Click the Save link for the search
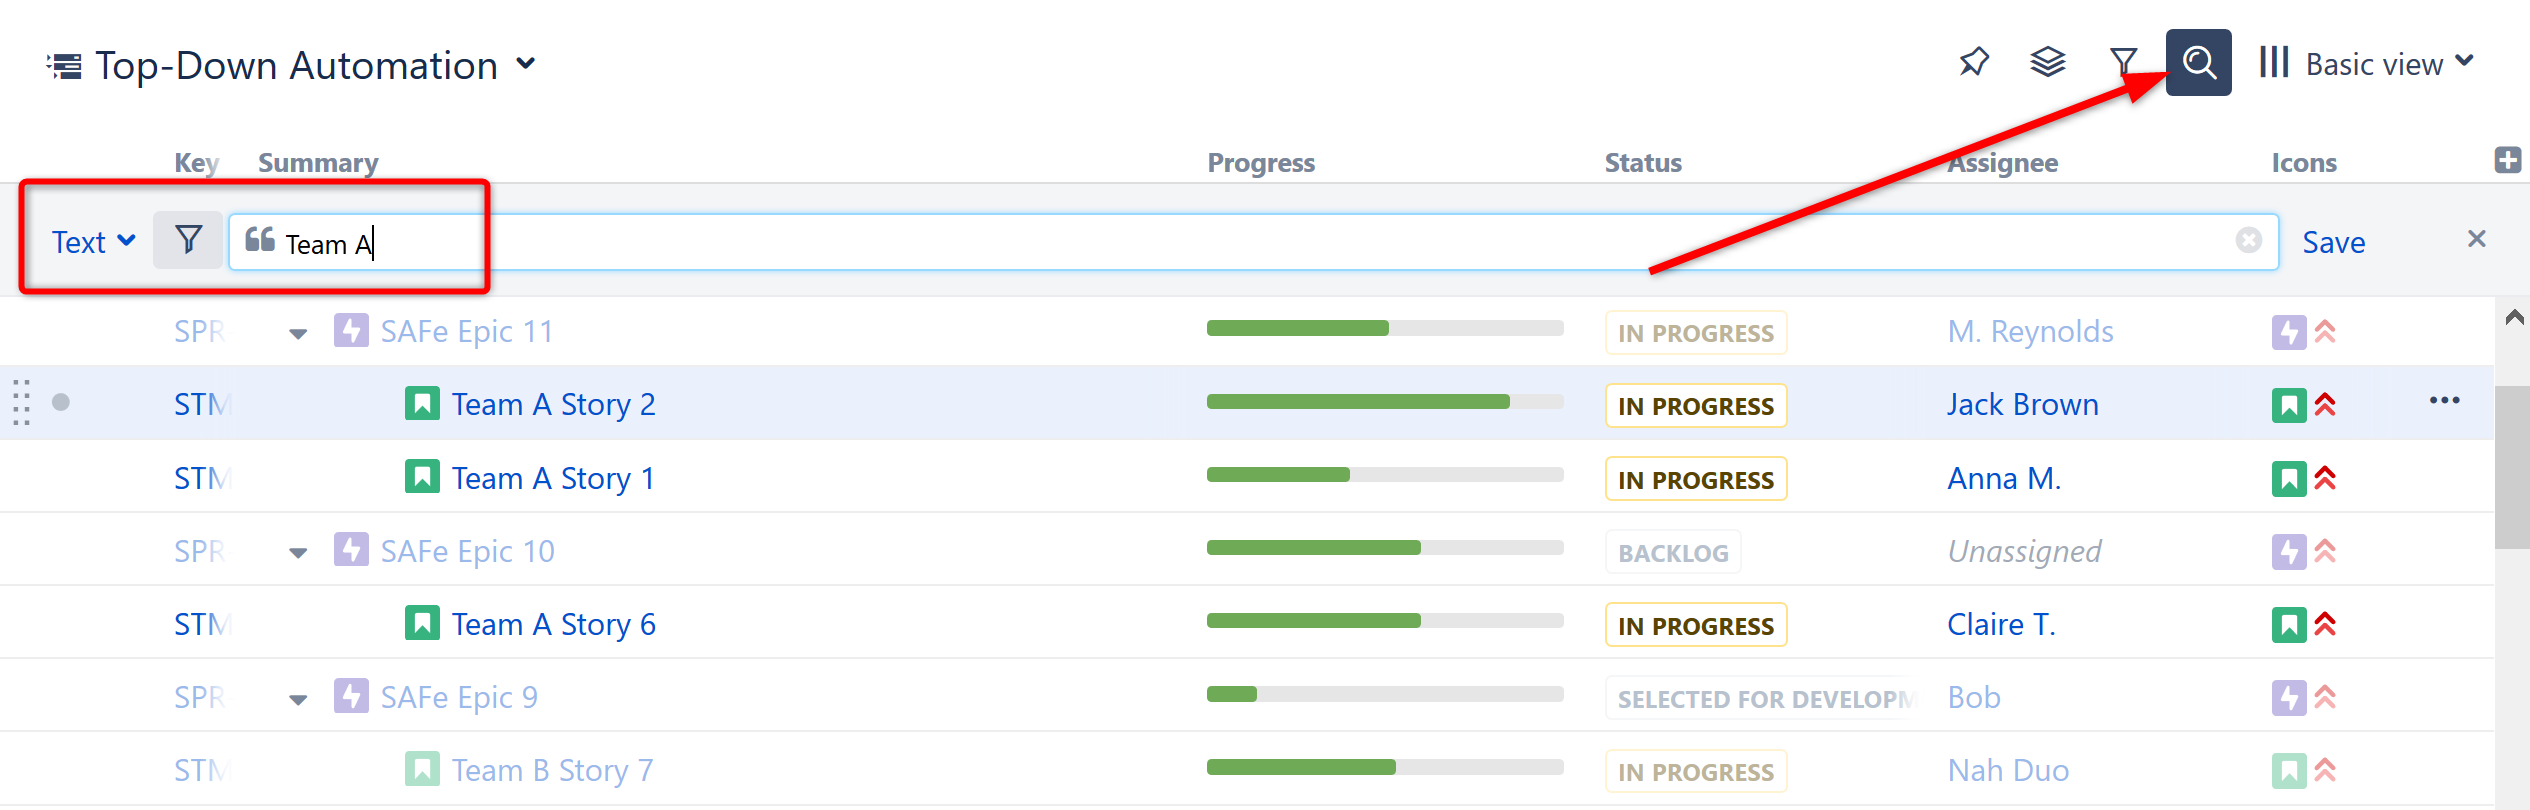This screenshot has height=810, width=2530. 2333,242
